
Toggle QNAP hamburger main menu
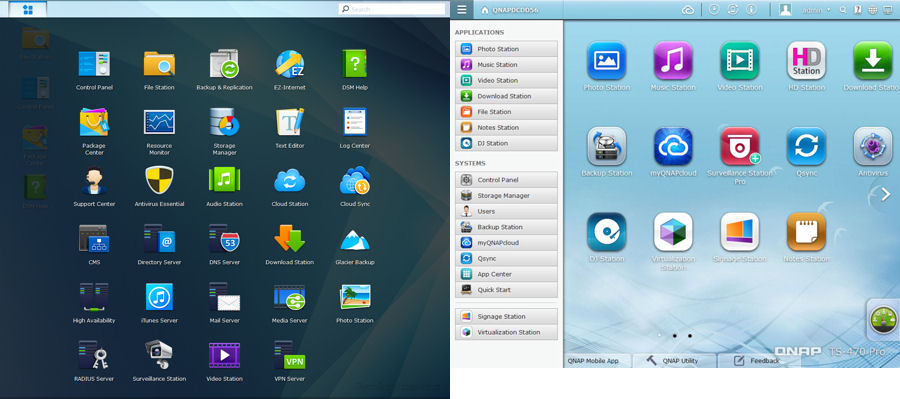462,9
